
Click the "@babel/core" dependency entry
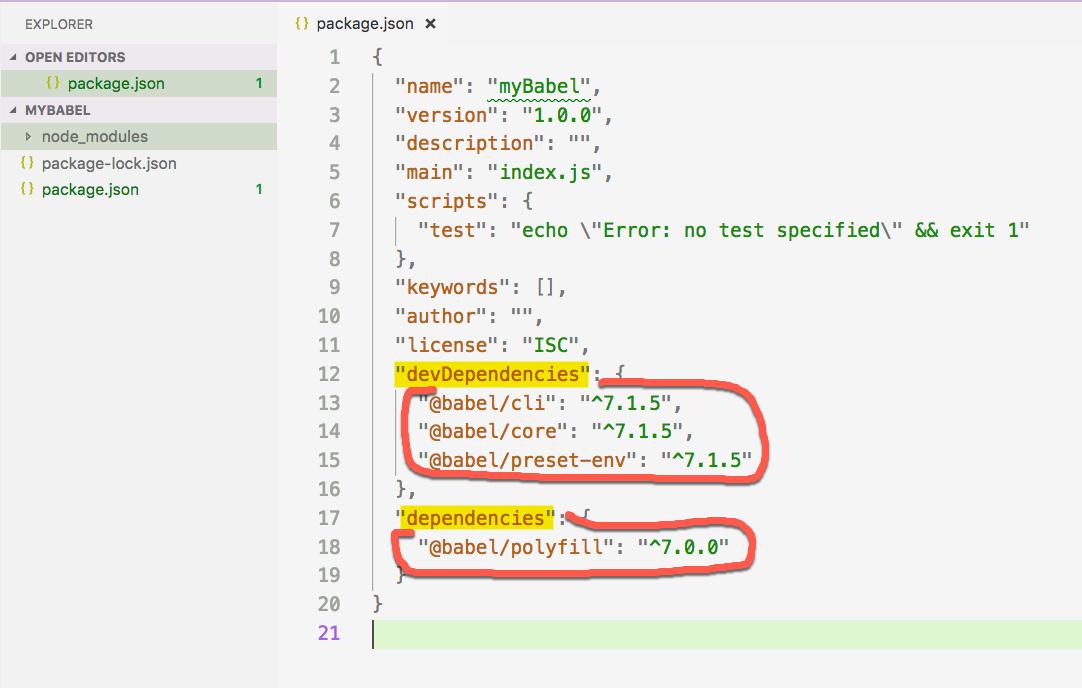coord(555,432)
